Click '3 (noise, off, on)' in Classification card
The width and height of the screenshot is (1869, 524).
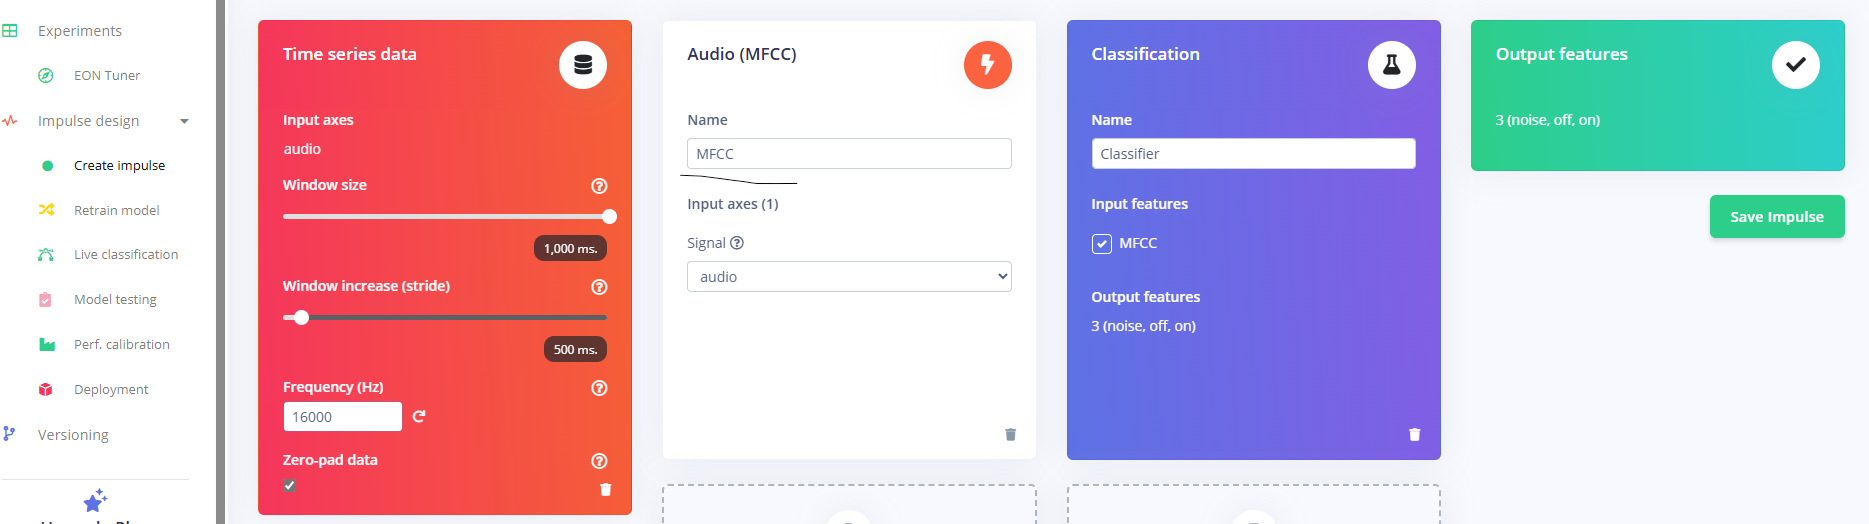(x=1143, y=326)
